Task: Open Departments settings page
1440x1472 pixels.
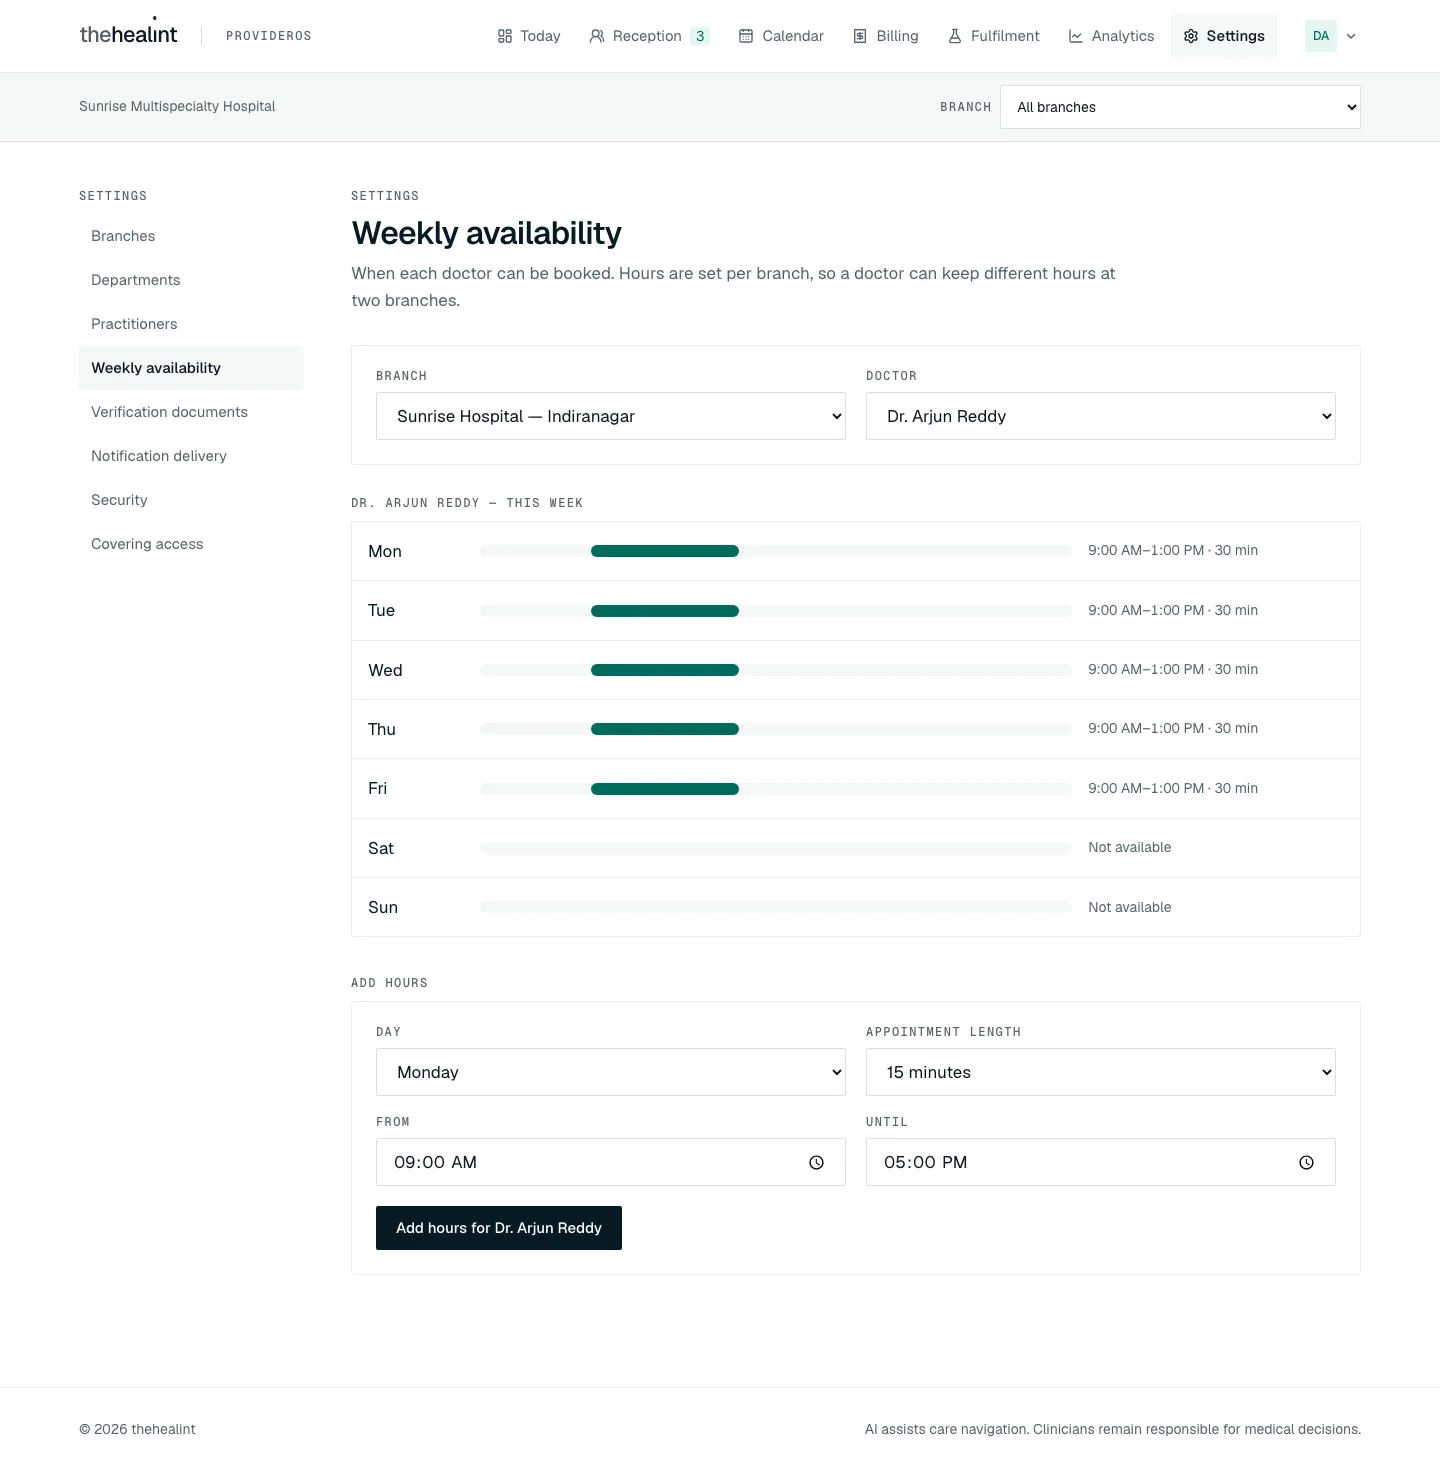Action: (191, 280)
